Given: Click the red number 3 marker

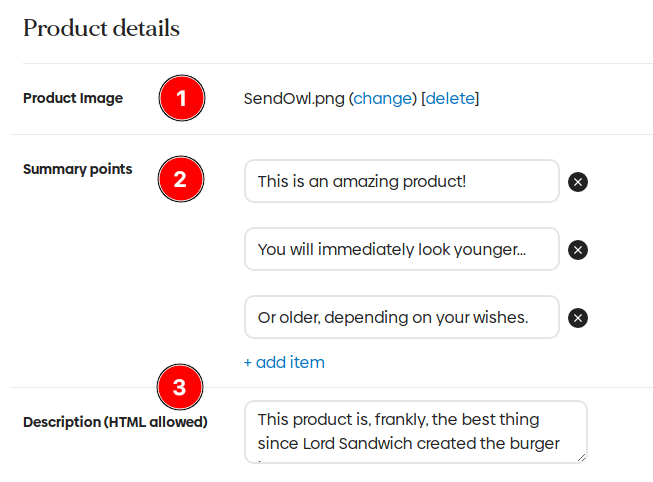Looking at the screenshot, I should 180,387.
